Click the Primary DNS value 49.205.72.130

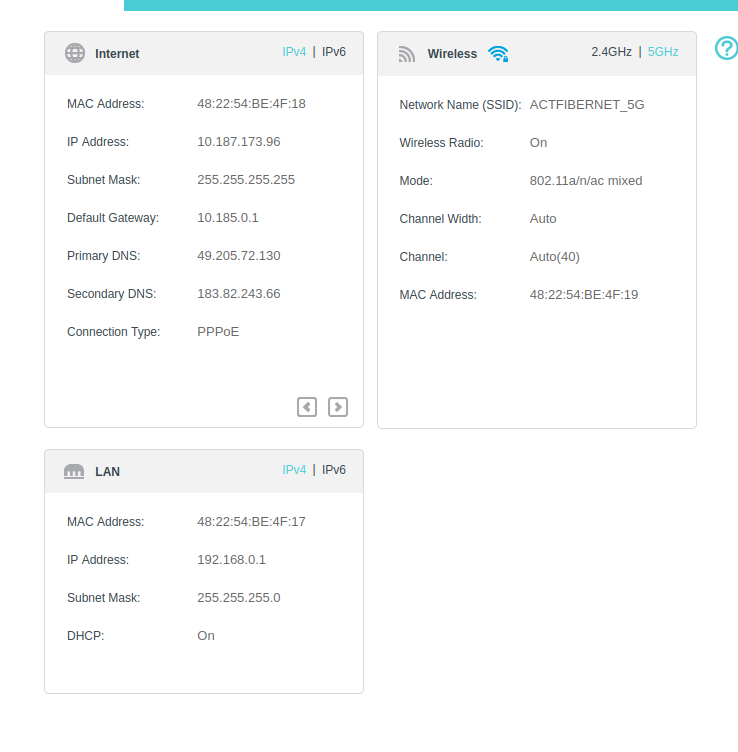(x=239, y=256)
